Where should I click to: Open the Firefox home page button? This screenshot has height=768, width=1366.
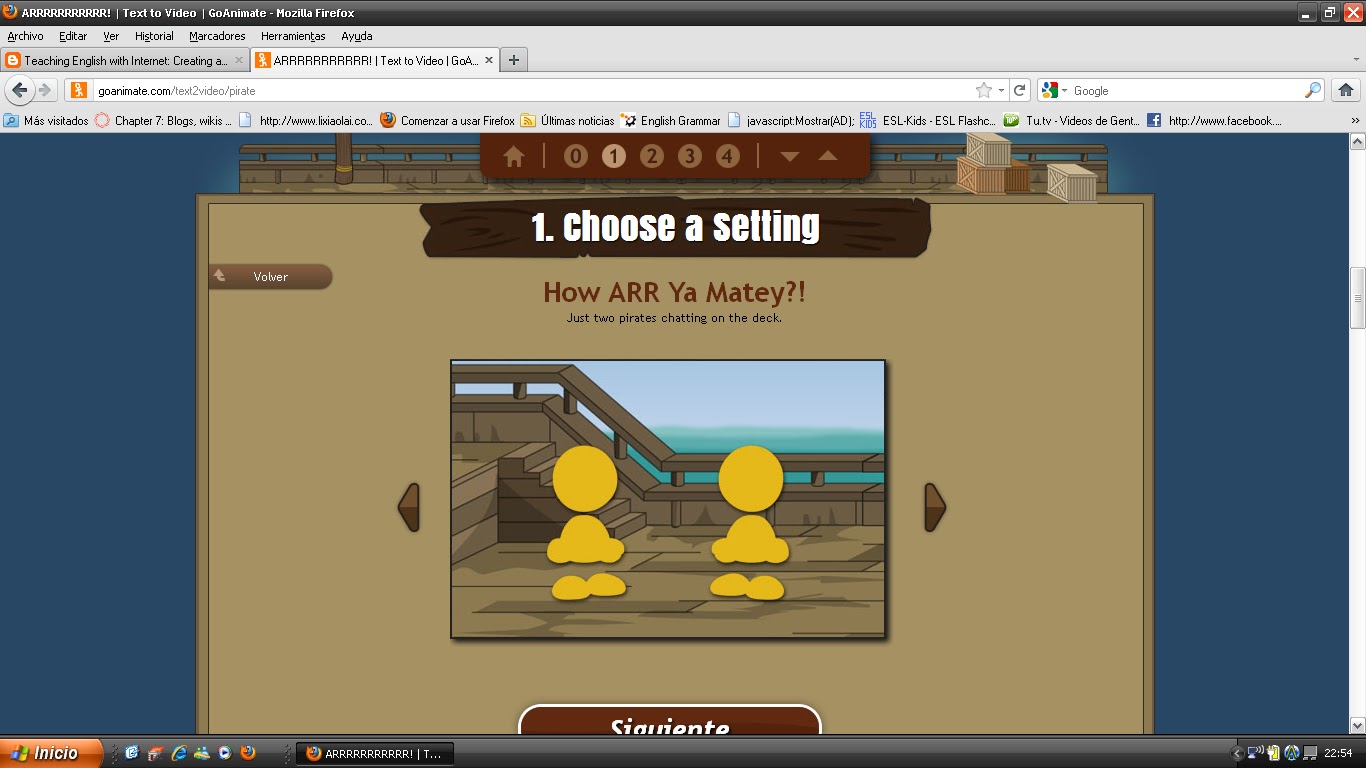point(1346,90)
